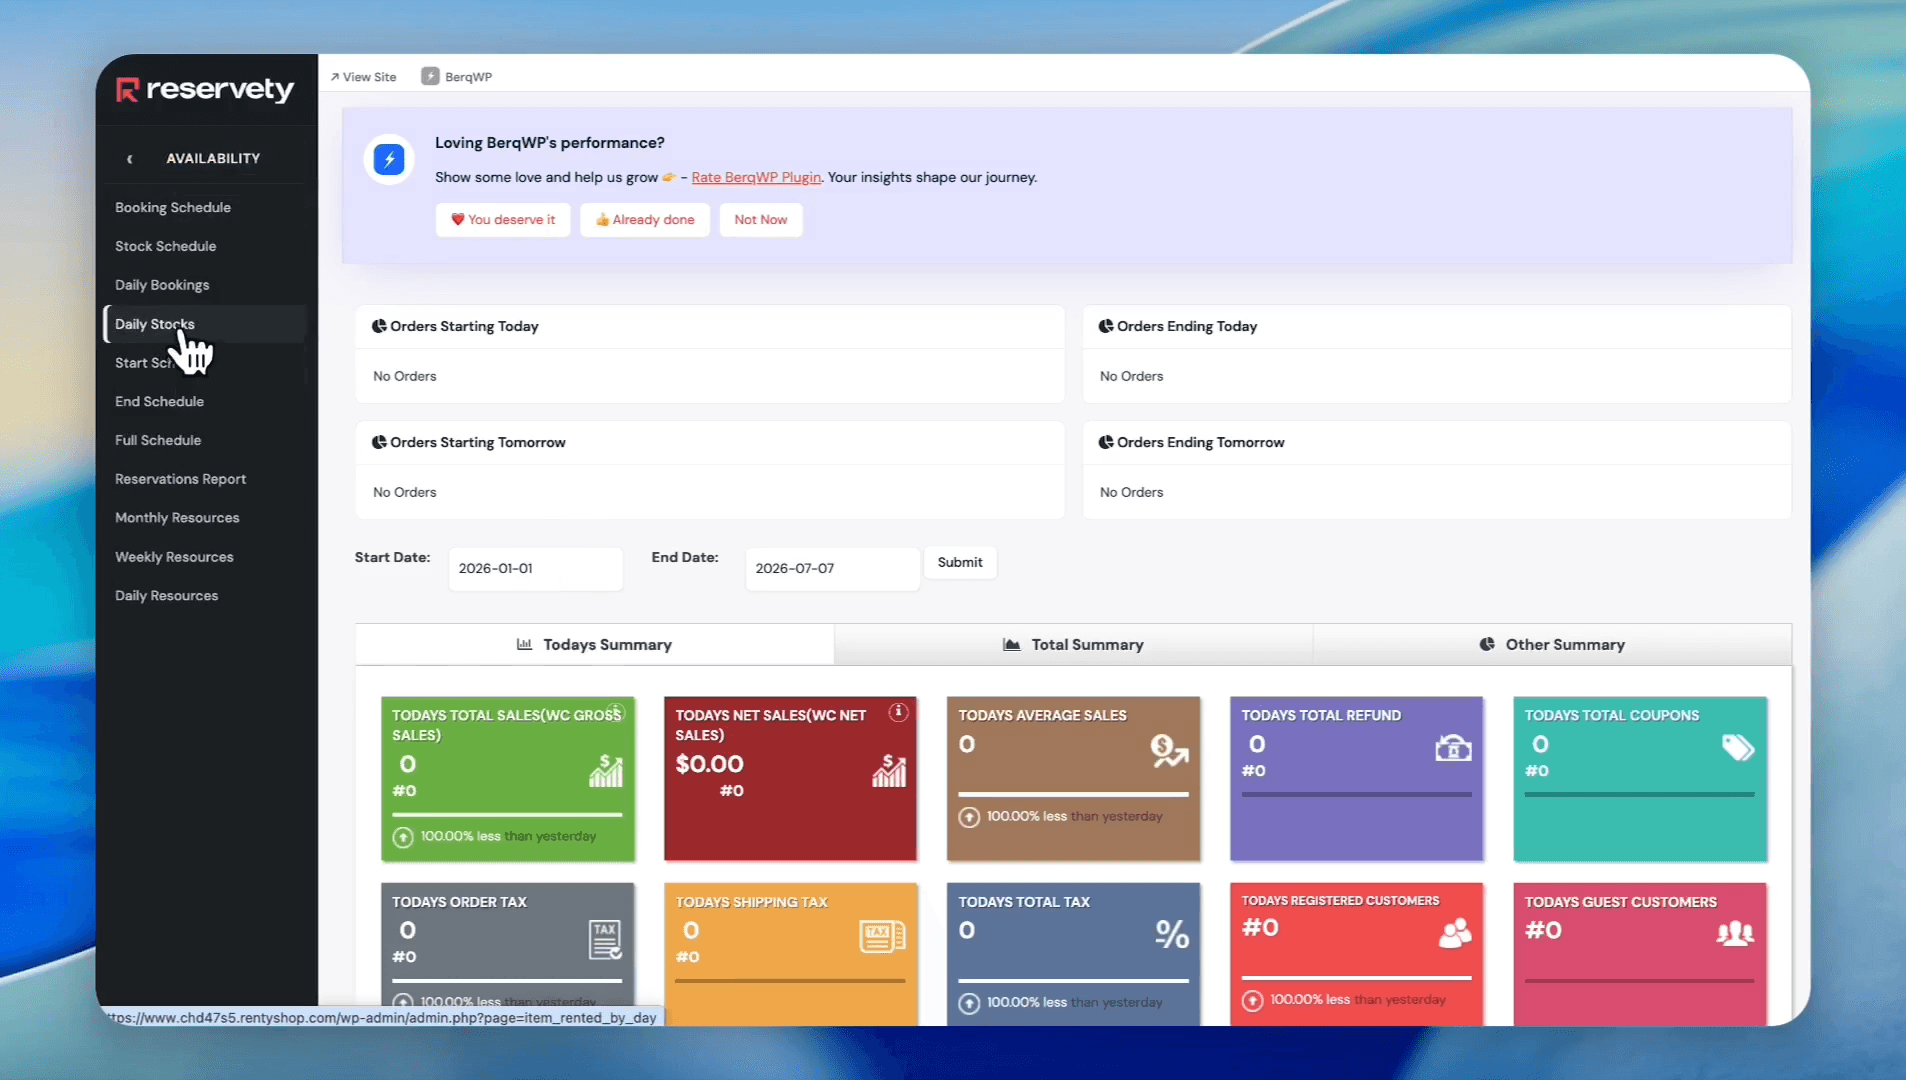Click arrow icon on Total Tax yesterday comparison
This screenshot has width=1906, height=1080.
[969, 1003]
